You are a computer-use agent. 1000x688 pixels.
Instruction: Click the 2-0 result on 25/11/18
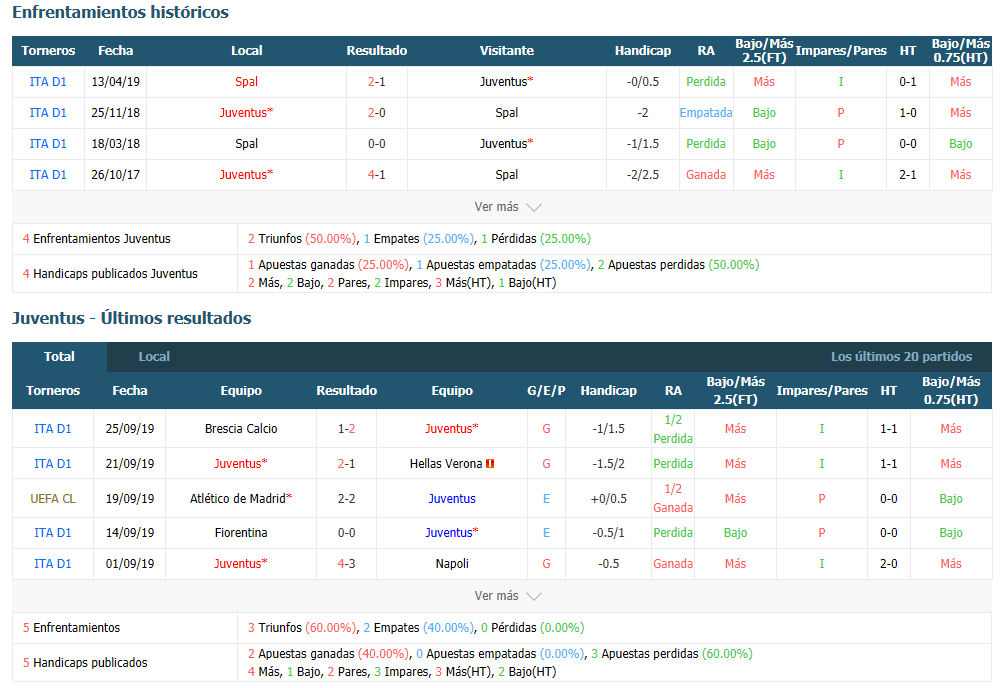[x=376, y=113]
